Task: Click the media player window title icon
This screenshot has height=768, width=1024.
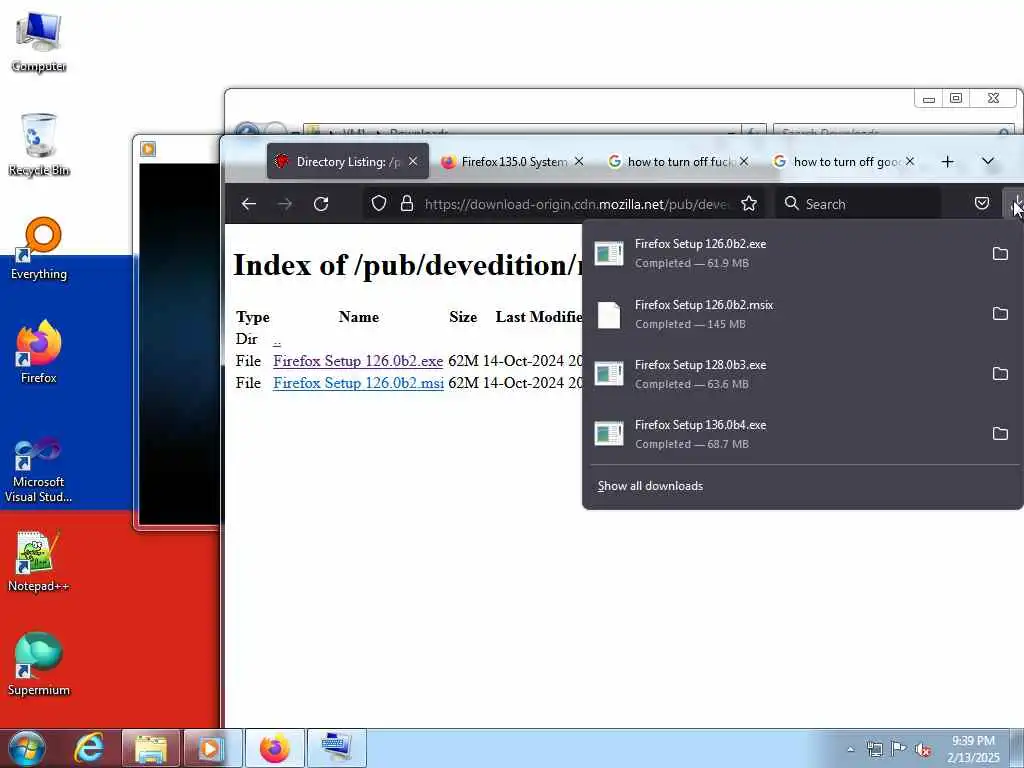Action: [x=148, y=150]
